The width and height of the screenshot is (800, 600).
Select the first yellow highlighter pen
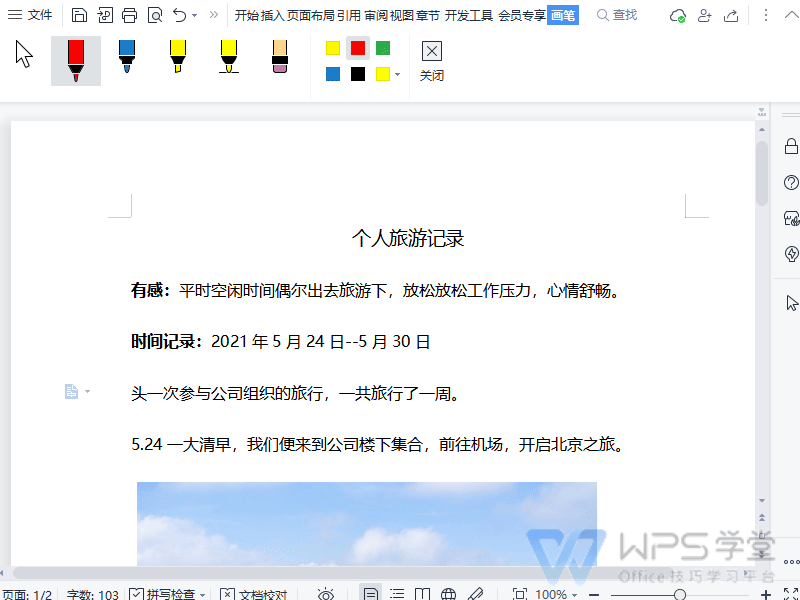[178, 56]
